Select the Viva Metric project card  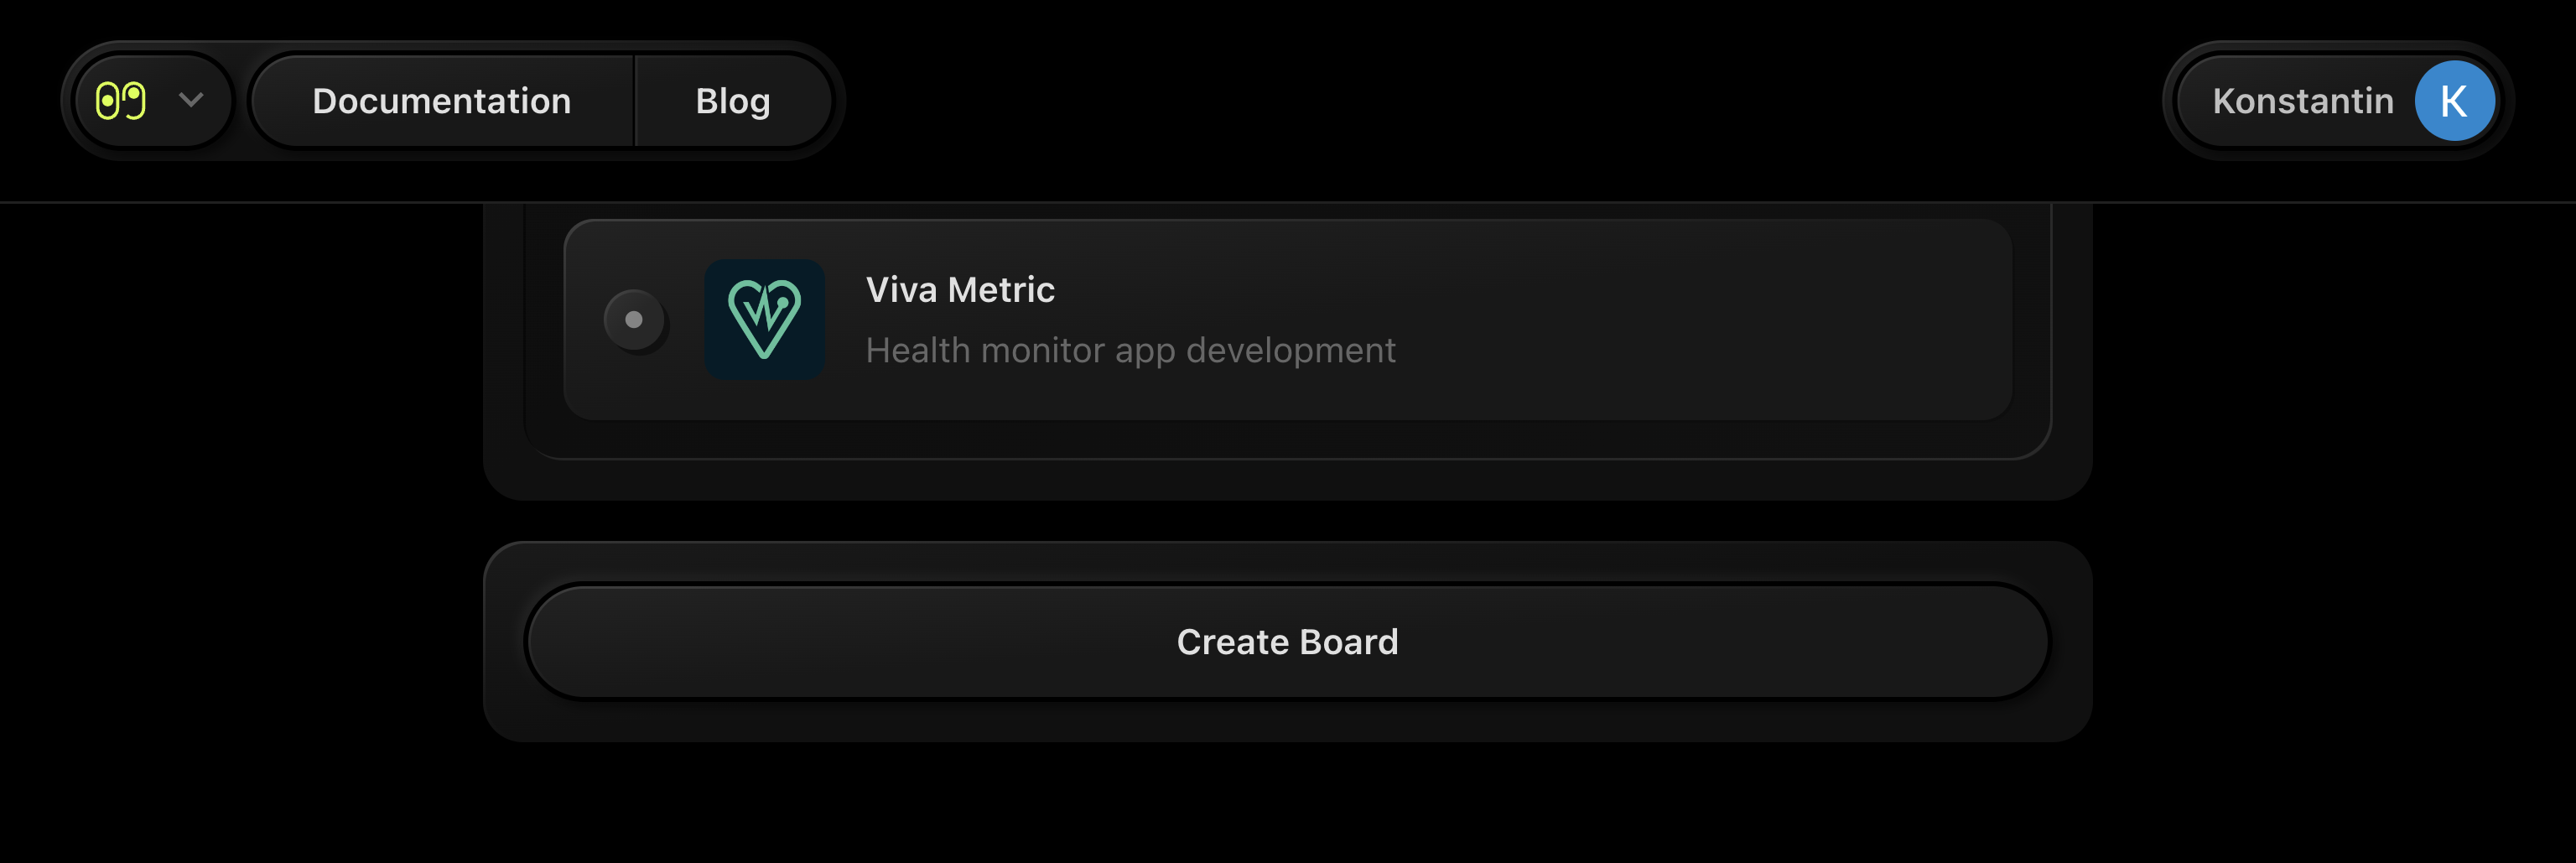point(1600,320)
